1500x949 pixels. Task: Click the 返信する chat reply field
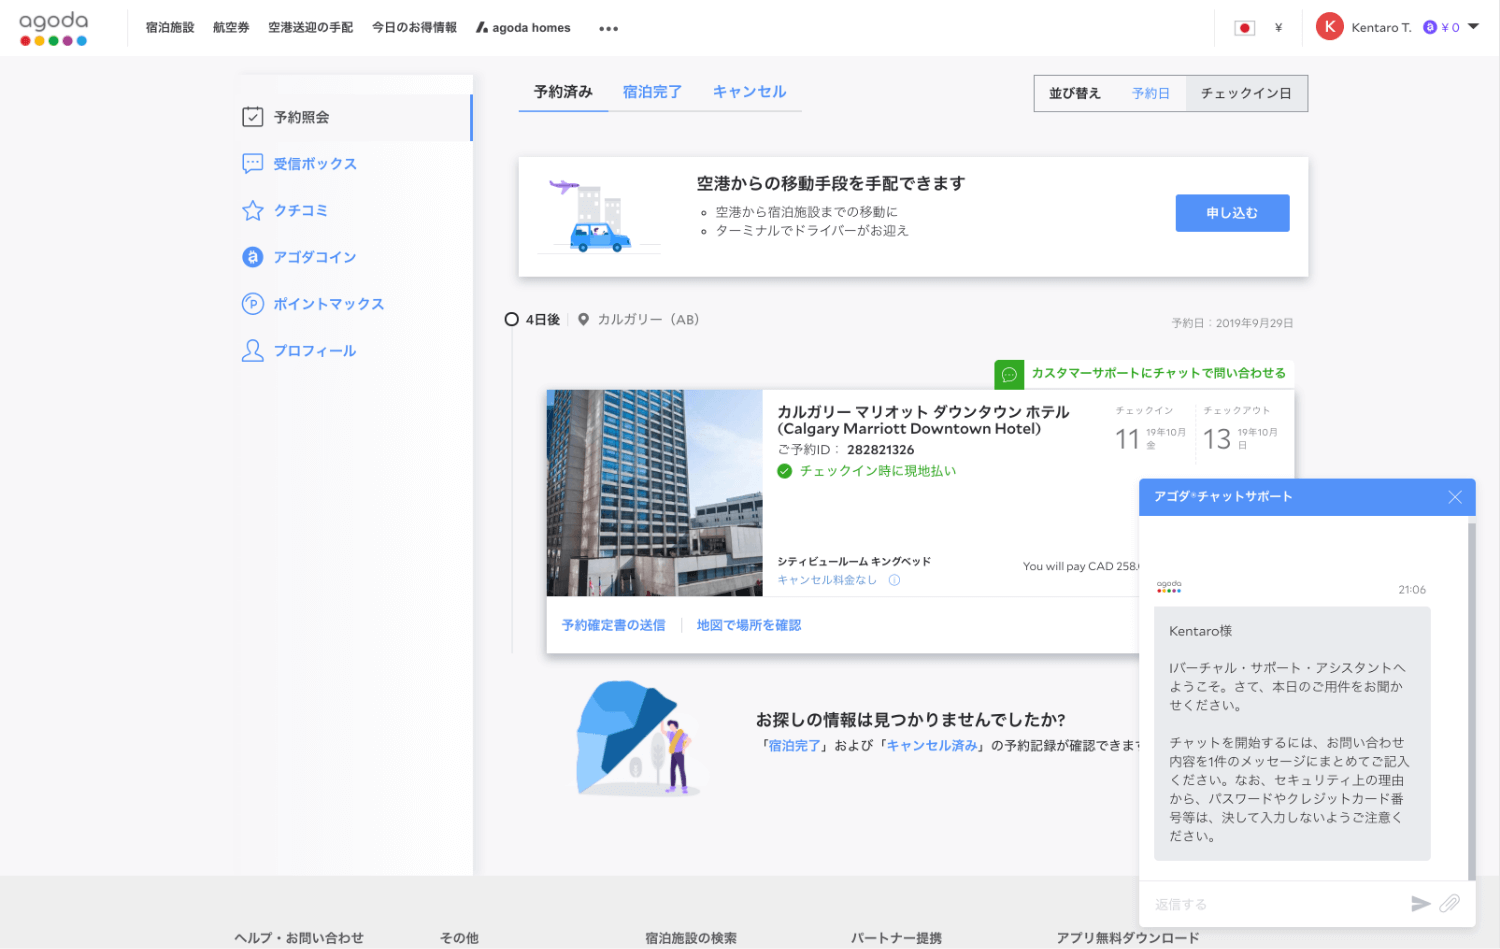point(1277,904)
